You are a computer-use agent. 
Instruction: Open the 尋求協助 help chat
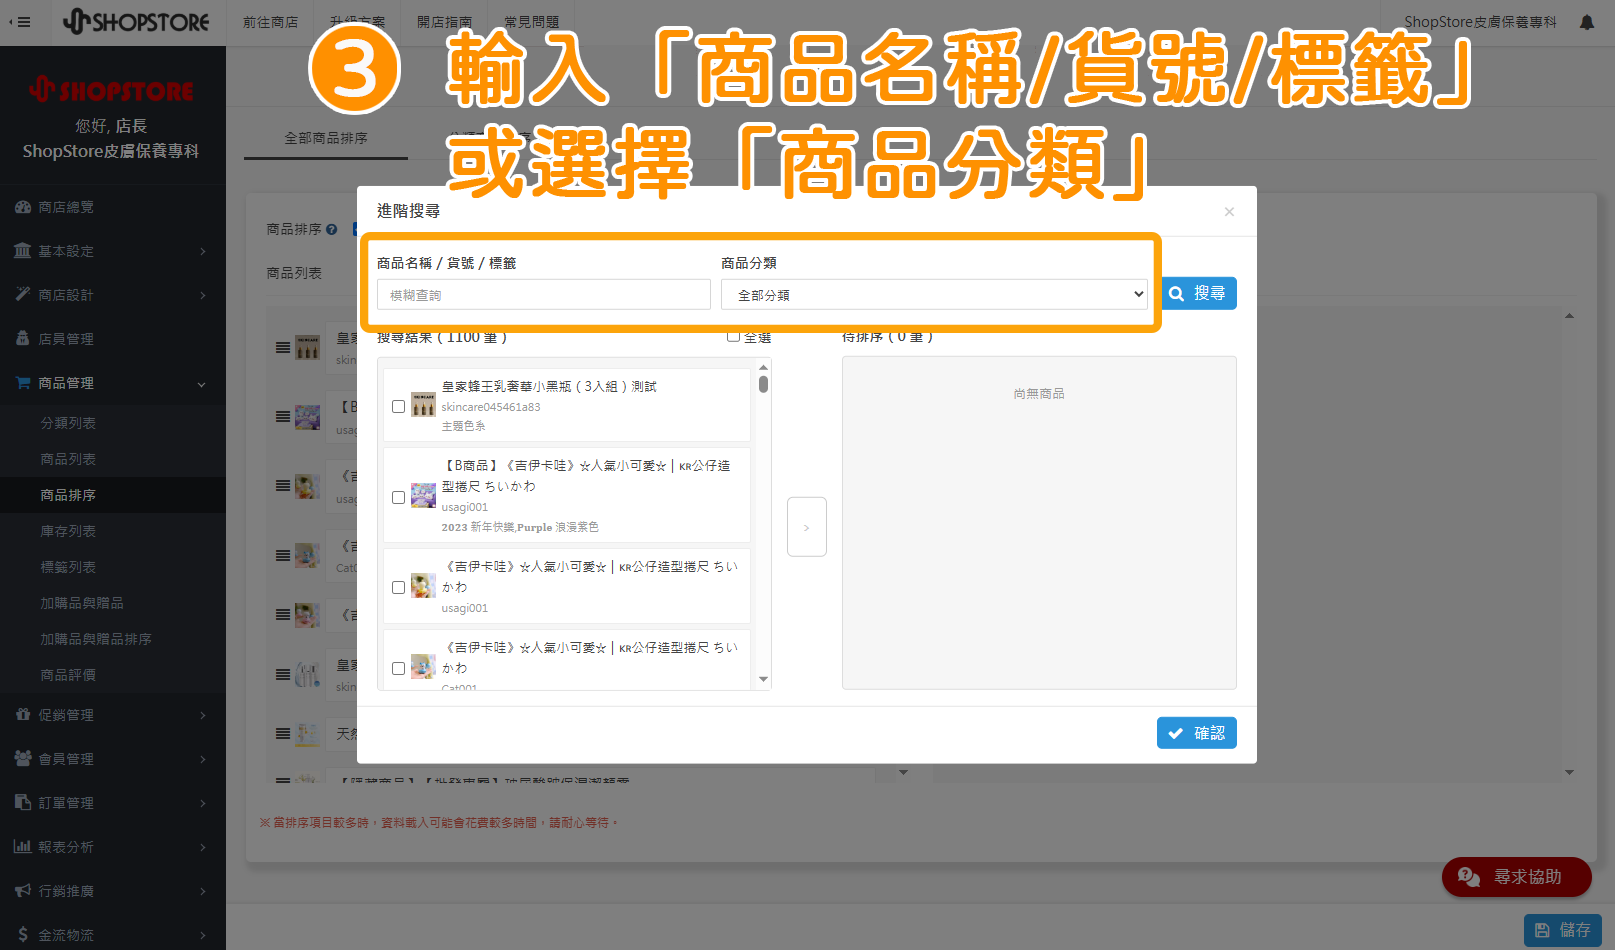coord(1516,877)
